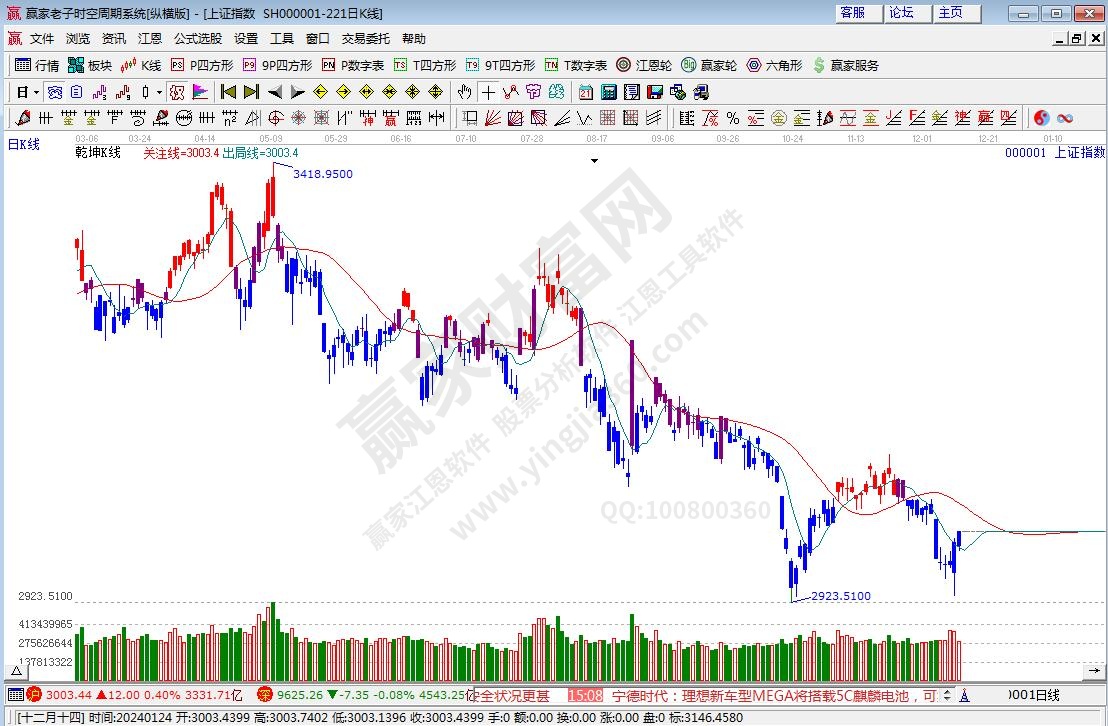Click the 客服 button in title bar
Viewport: 1108px width, 726px height.
853,13
